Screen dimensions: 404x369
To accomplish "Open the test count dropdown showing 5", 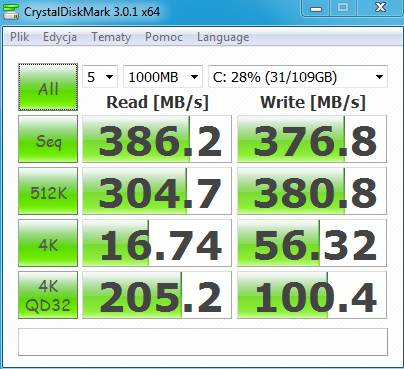I will pos(100,77).
